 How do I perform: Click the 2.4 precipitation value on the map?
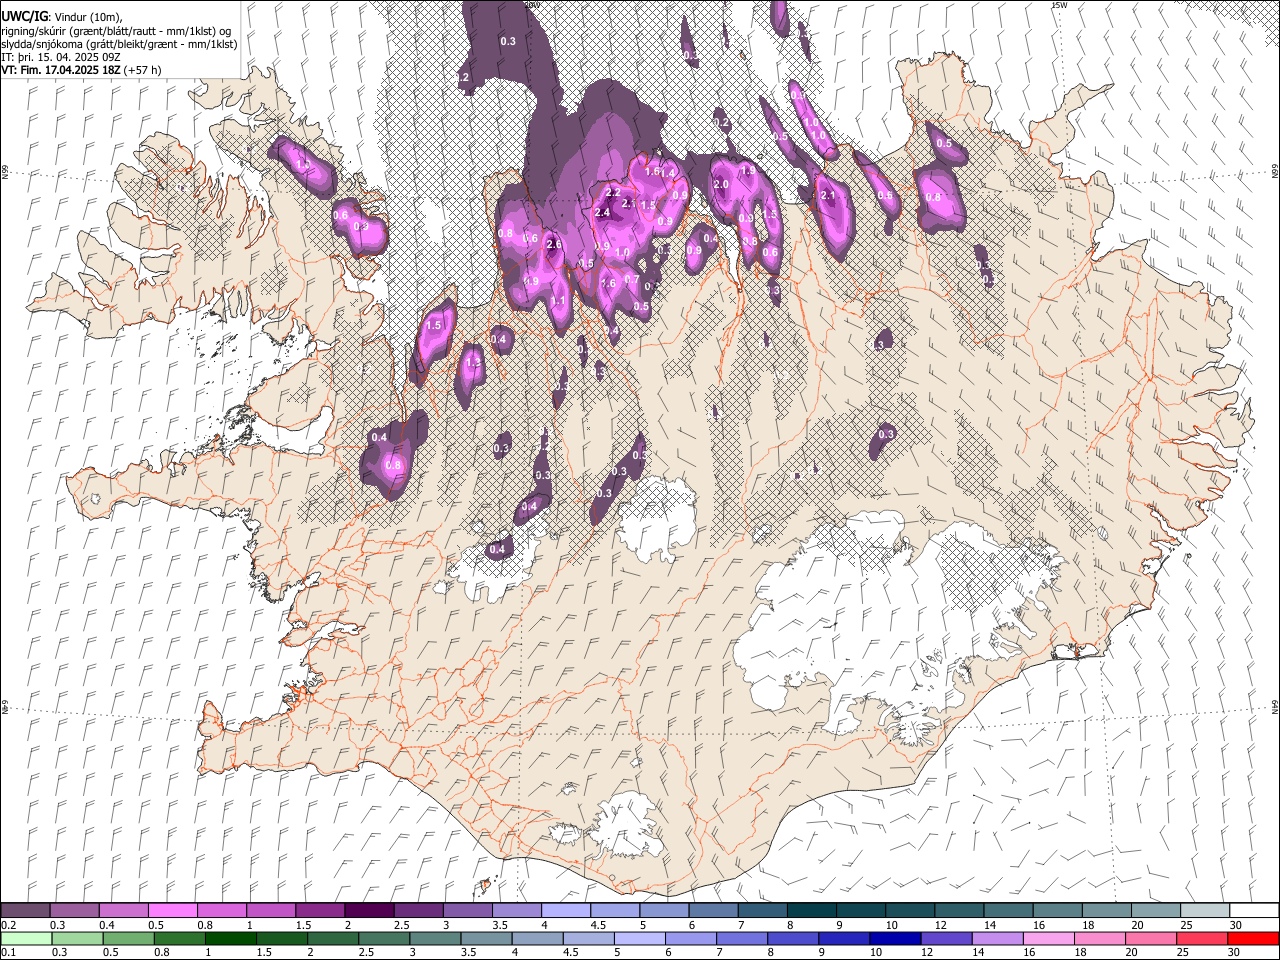coord(602,213)
